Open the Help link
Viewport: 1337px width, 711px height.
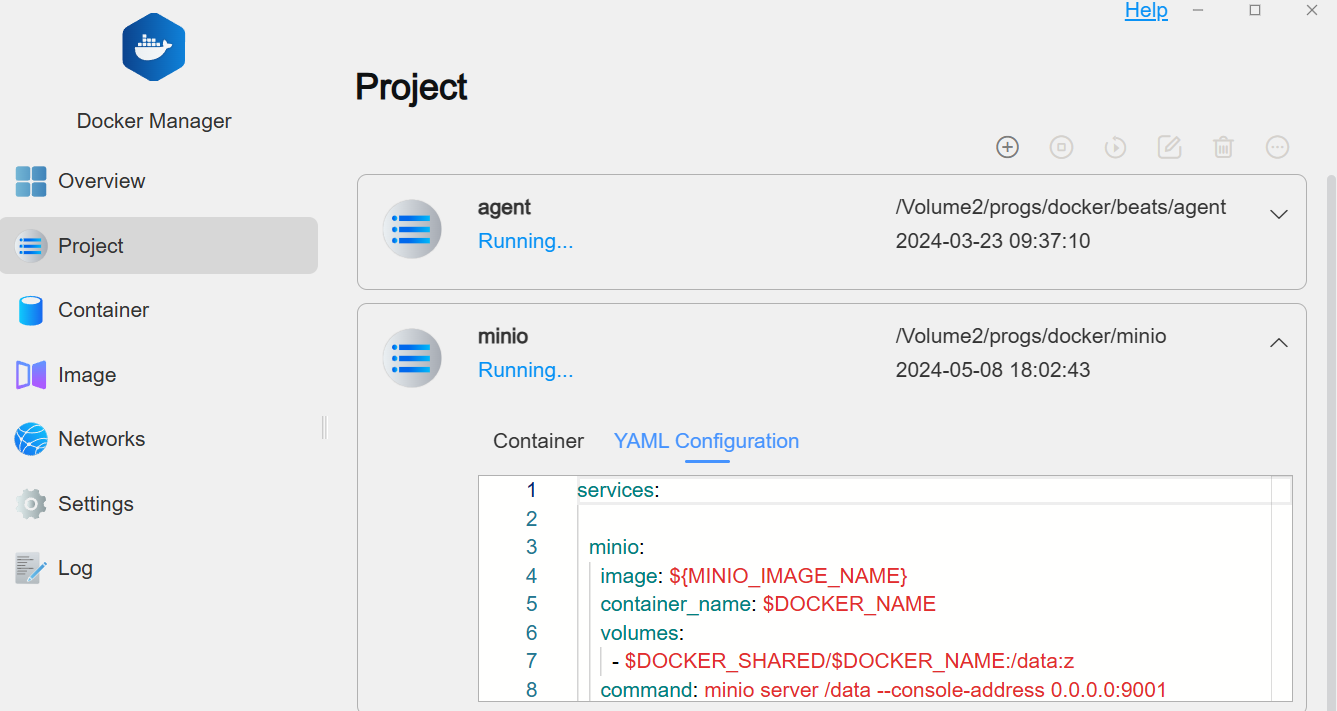coord(1146,11)
